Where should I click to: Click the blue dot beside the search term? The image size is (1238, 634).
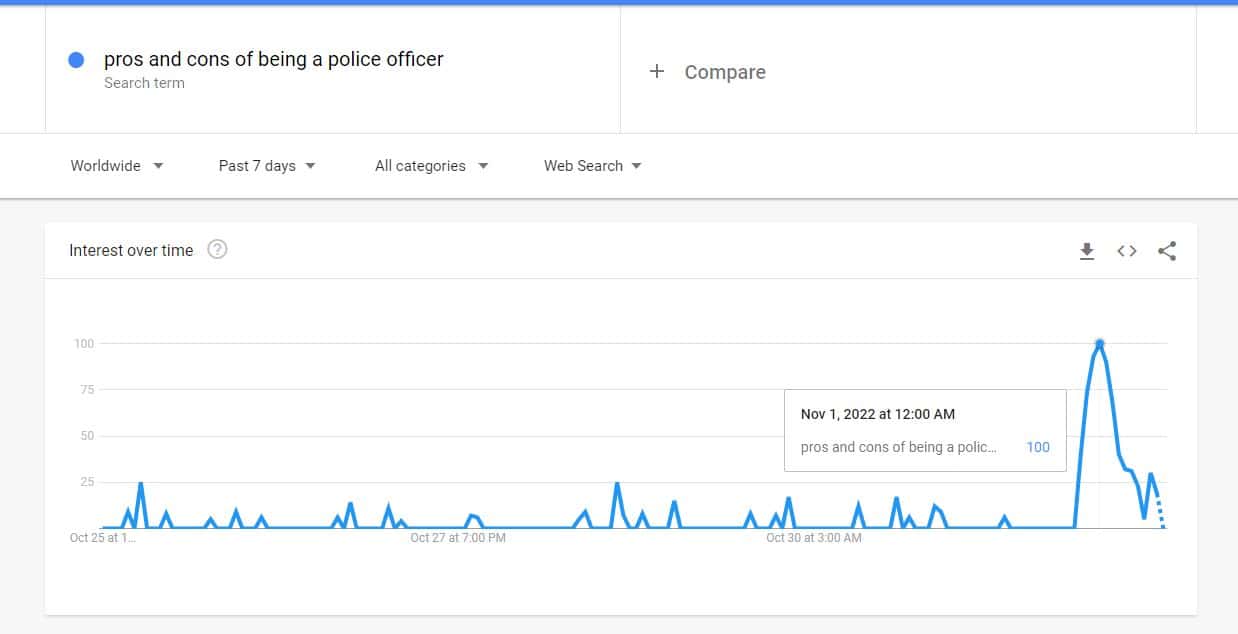[76, 60]
